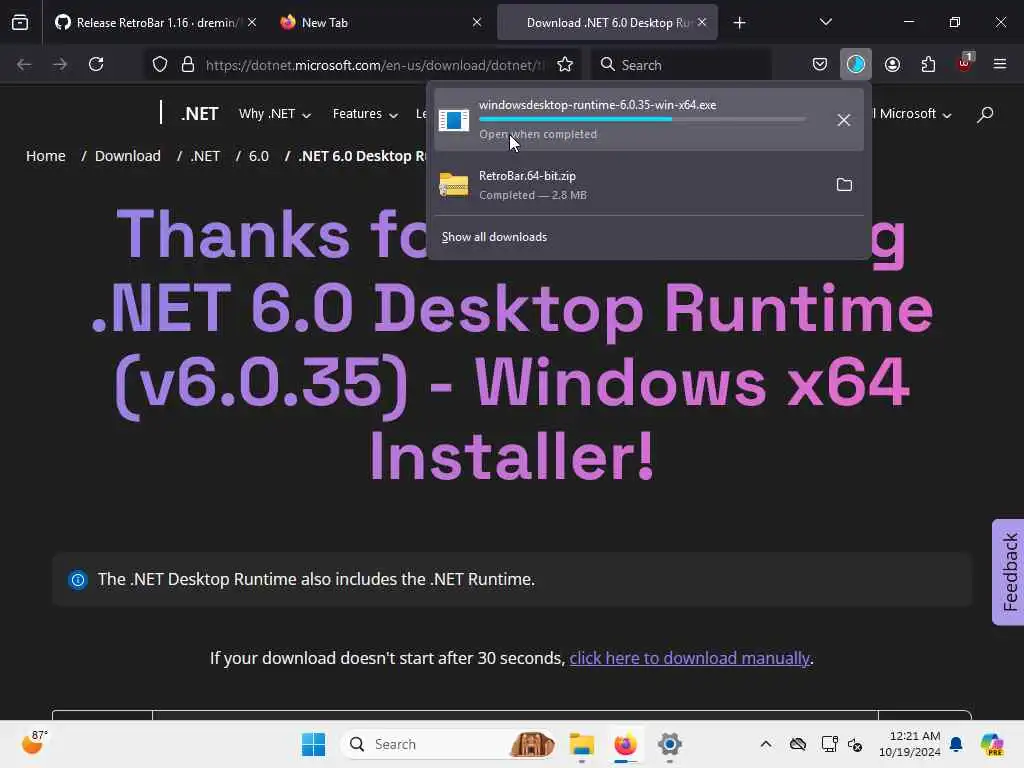Click OneDrive cloud tray icon
The width and height of the screenshot is (1024, 768).
[797, 744]
